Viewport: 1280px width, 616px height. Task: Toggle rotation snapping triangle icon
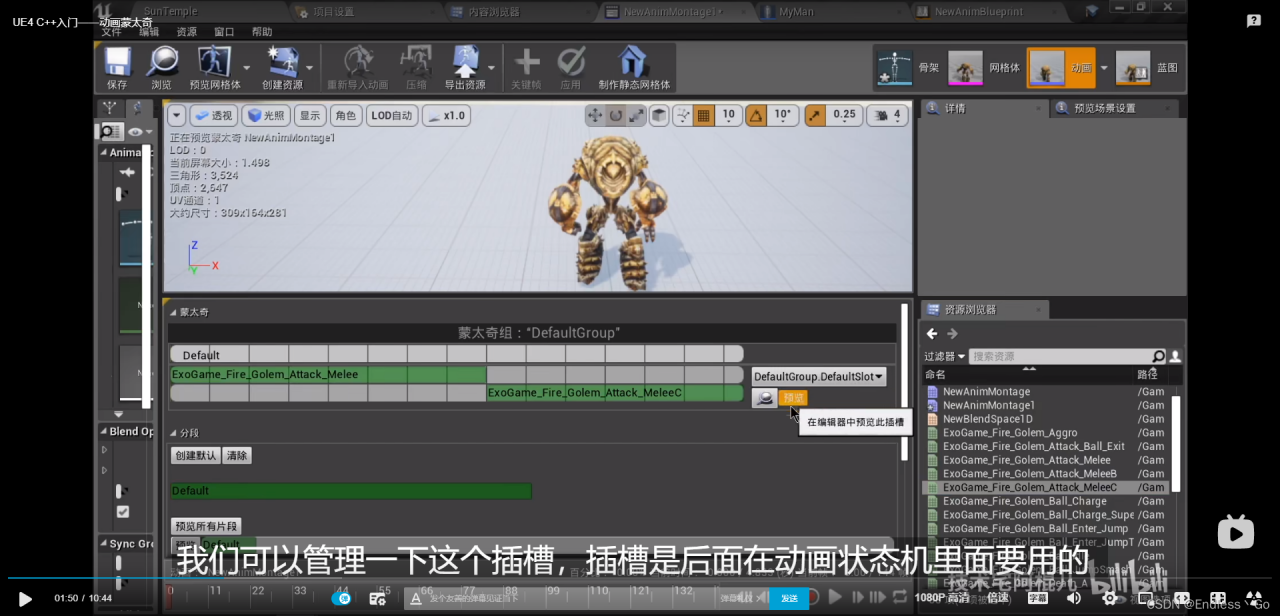(756, 116)
